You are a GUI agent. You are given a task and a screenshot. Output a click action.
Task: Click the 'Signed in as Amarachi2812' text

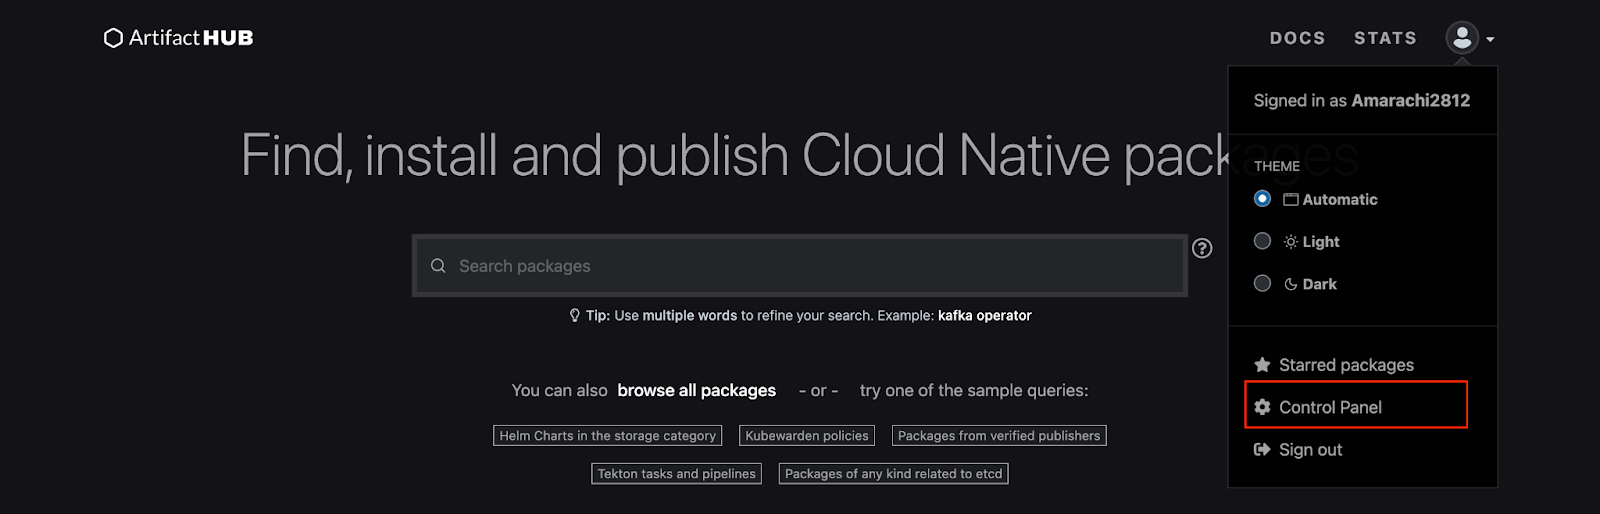pyautogui.click(x=1362, y=100)
